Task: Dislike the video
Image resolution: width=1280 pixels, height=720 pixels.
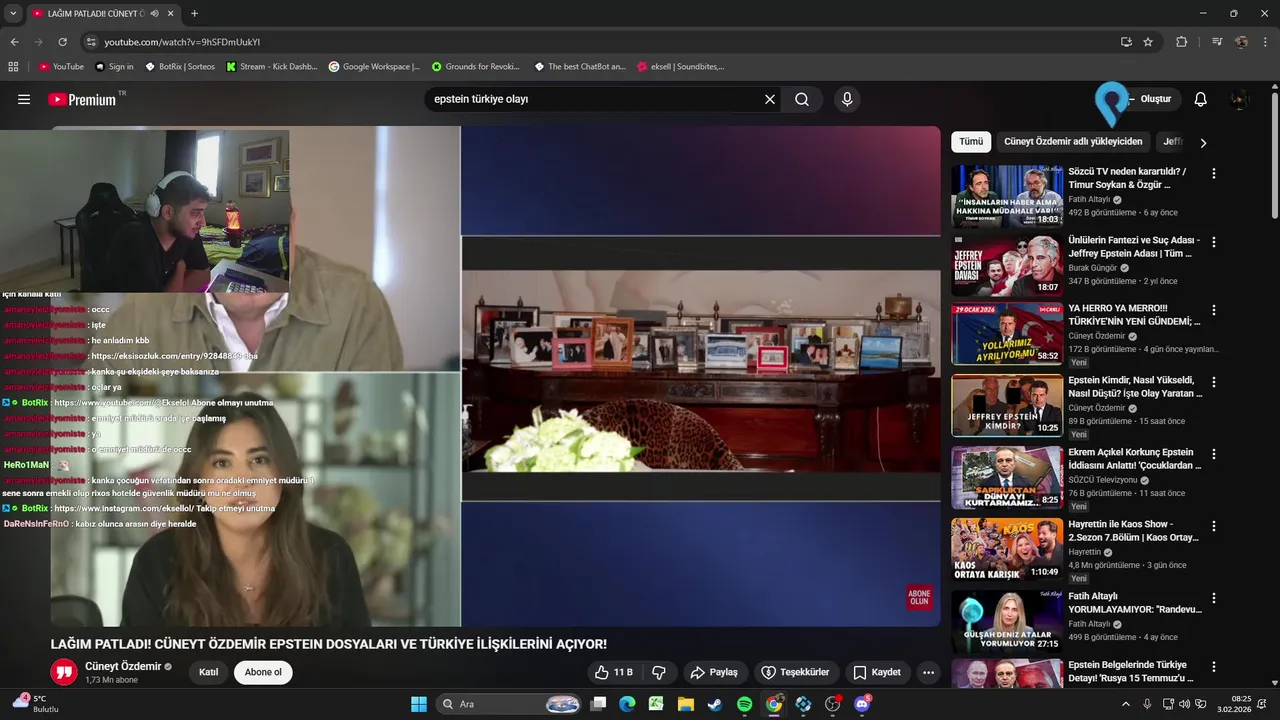Action: [x=659, y=672]
